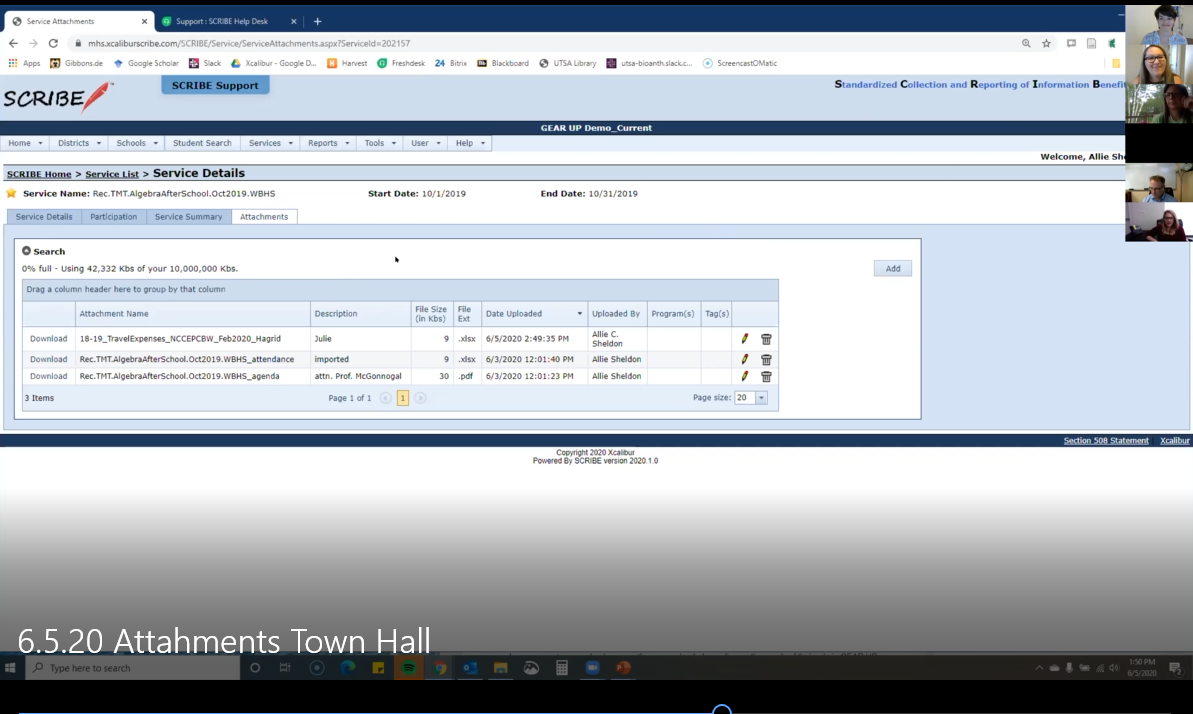
Task: Open the Harvest bookmark
Action: [347, 63]
